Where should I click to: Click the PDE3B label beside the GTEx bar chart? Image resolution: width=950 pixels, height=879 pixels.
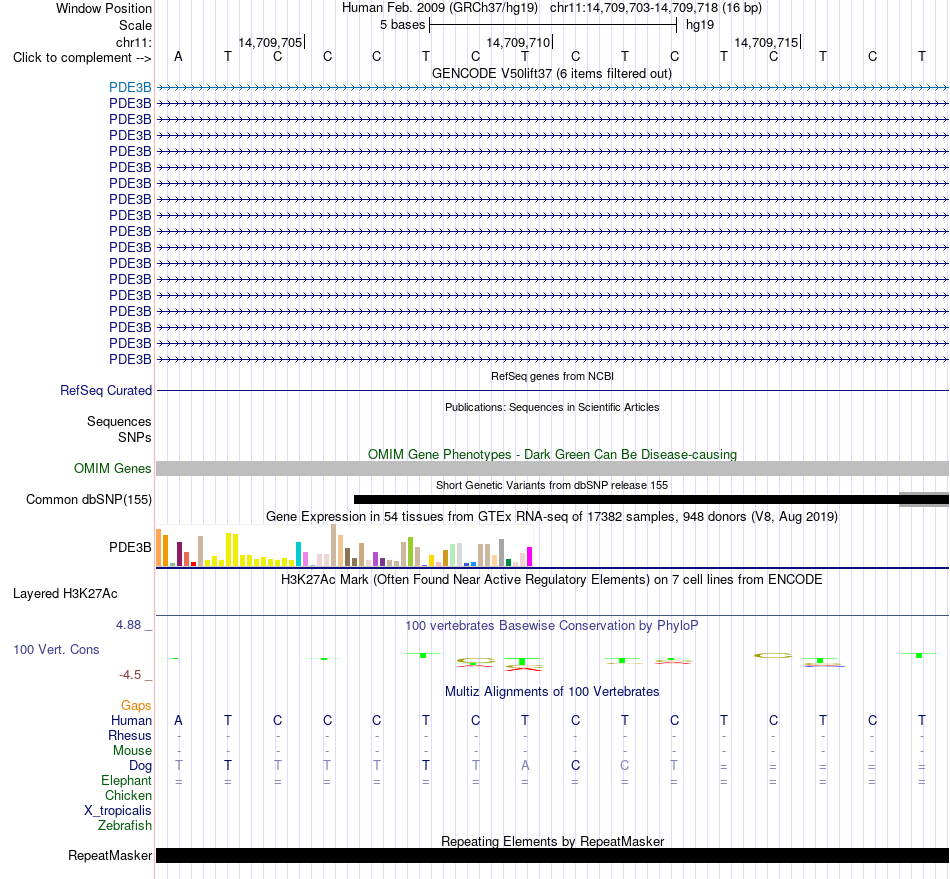point(130,547)
